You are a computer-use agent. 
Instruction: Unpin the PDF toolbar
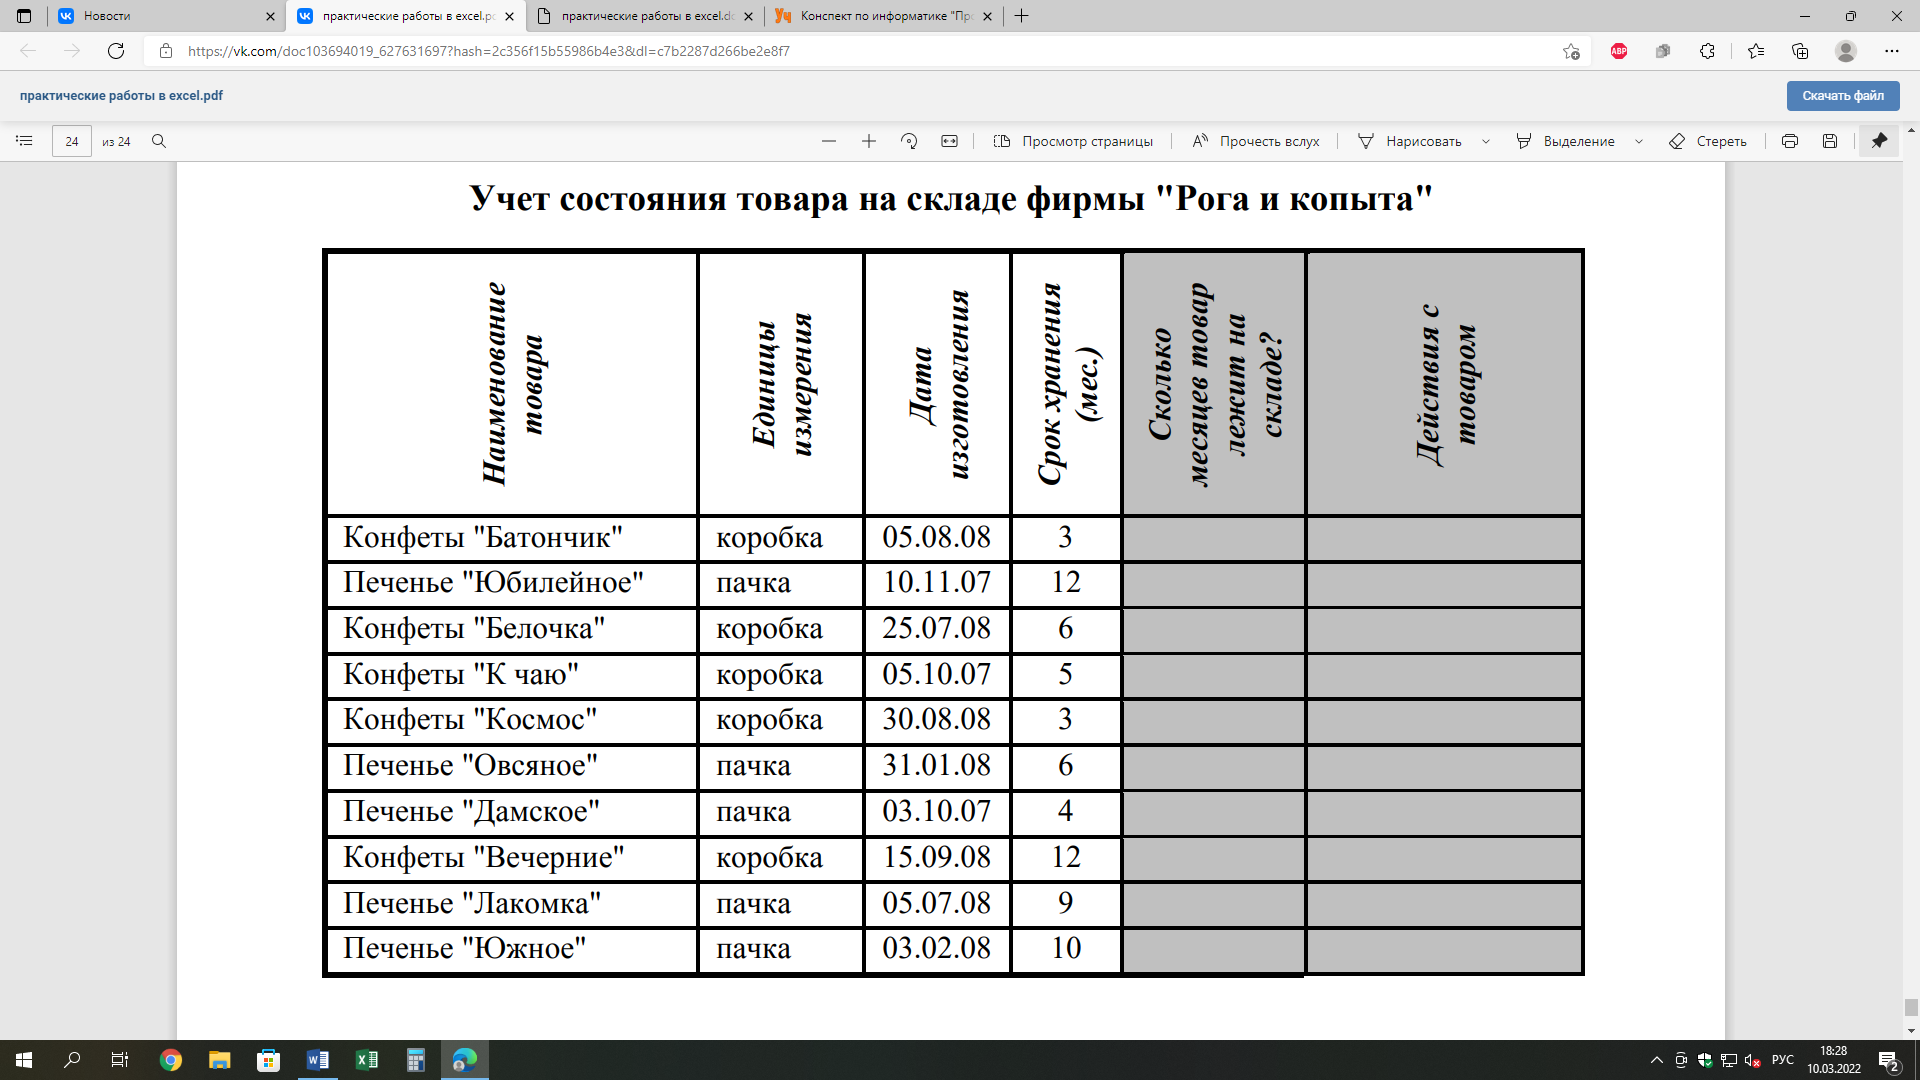tap(1879, 141)
